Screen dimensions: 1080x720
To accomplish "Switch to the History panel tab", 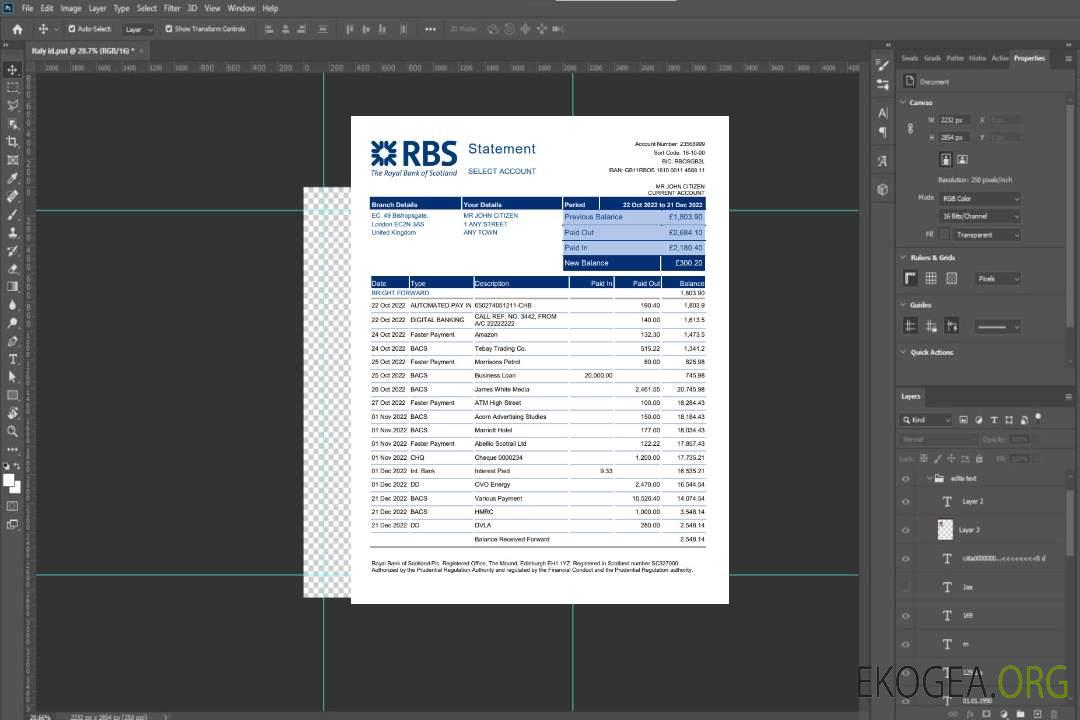I will (x=977, y=58).
